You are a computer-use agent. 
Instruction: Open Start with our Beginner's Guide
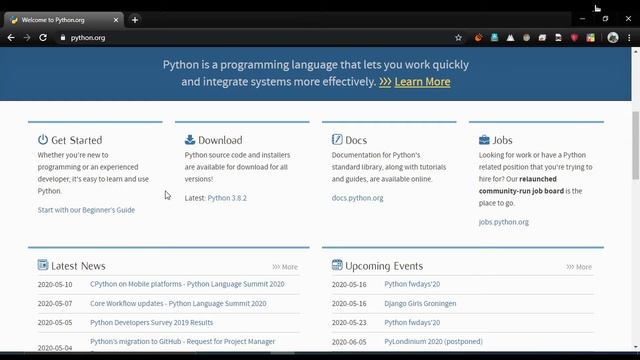[x=86, y=210]
